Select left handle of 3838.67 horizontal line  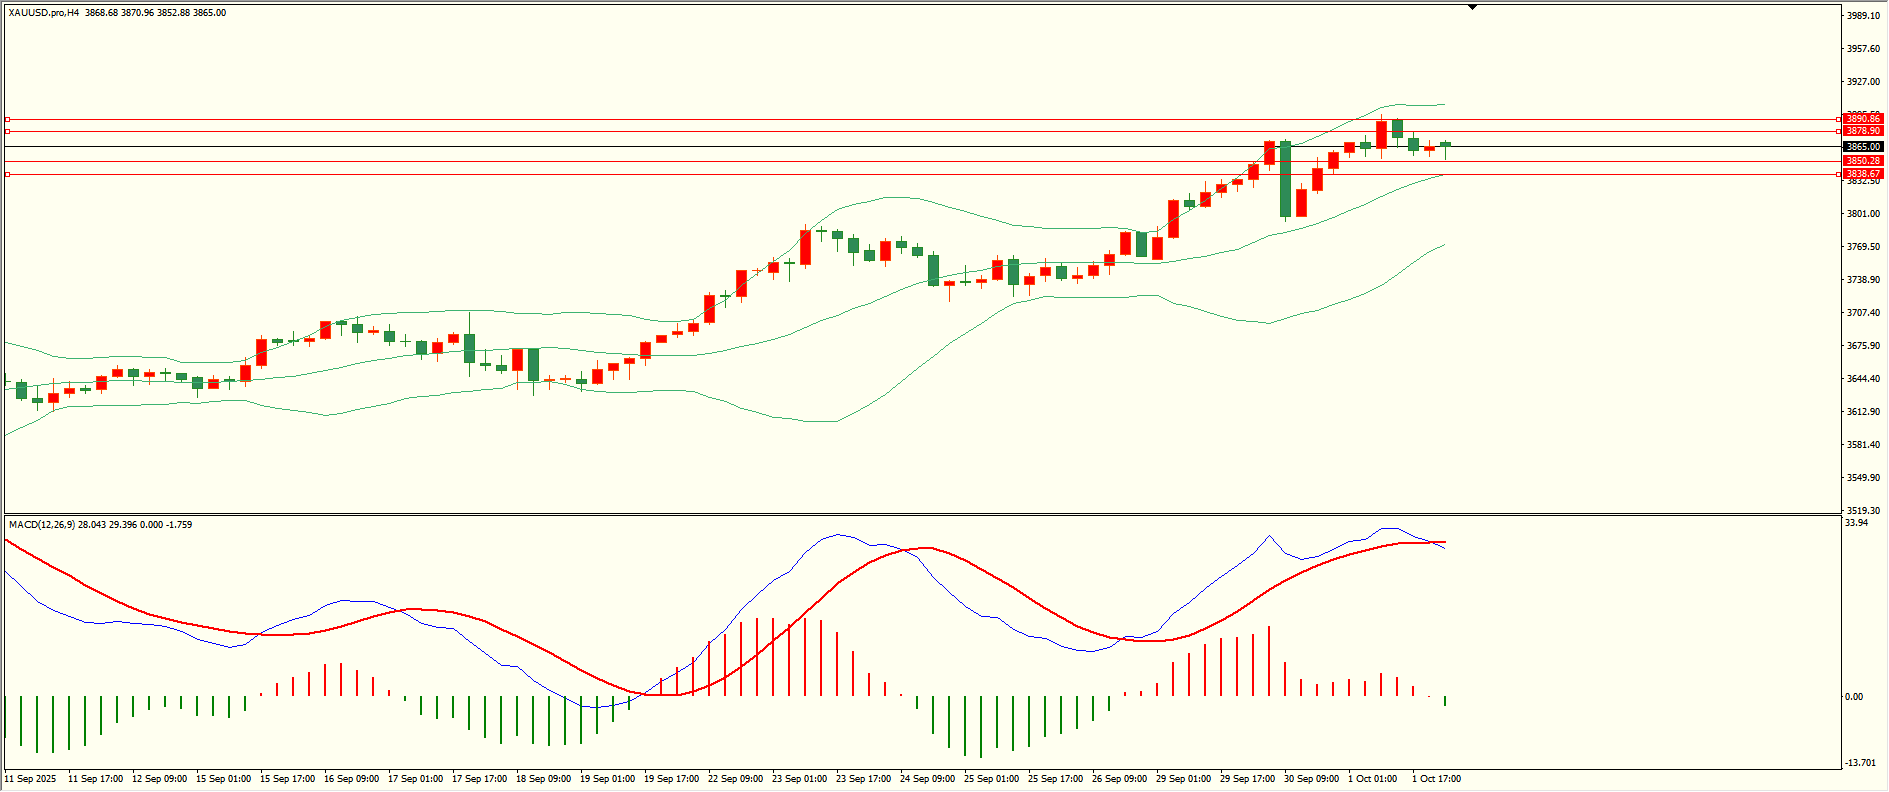point(7,174)
